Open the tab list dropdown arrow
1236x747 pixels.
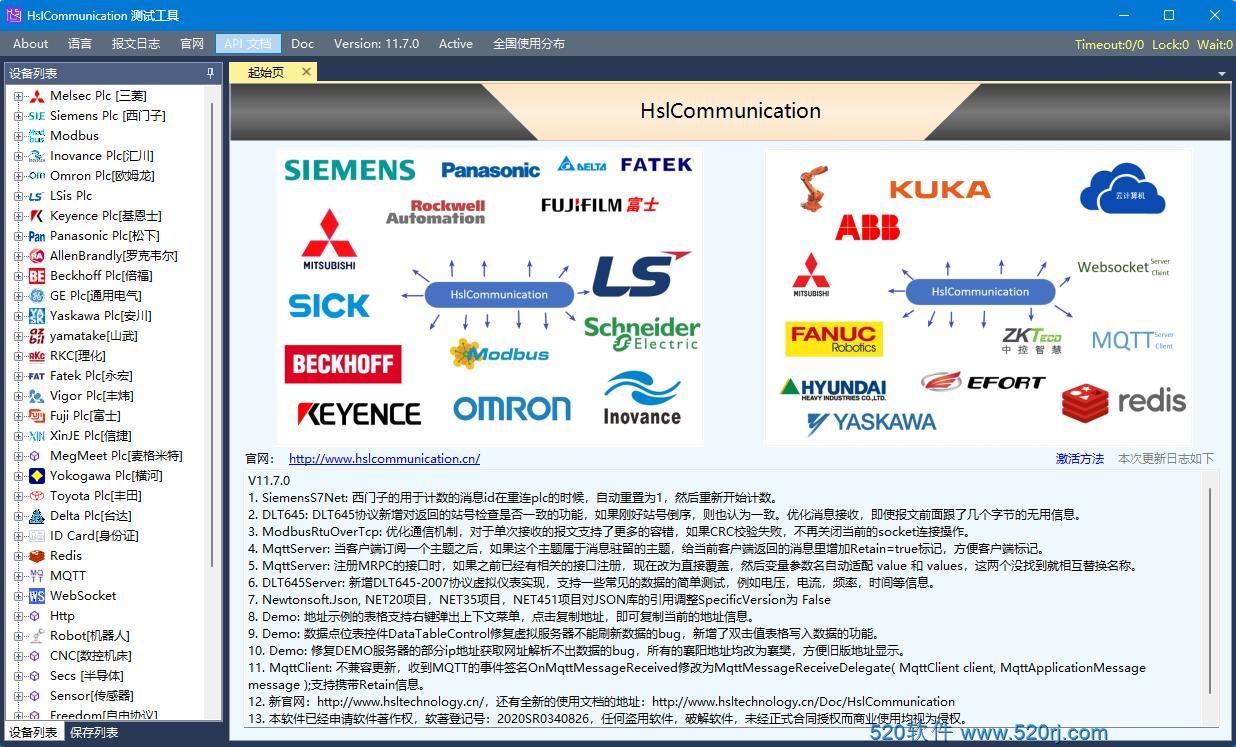click(x=1222, y=74)
